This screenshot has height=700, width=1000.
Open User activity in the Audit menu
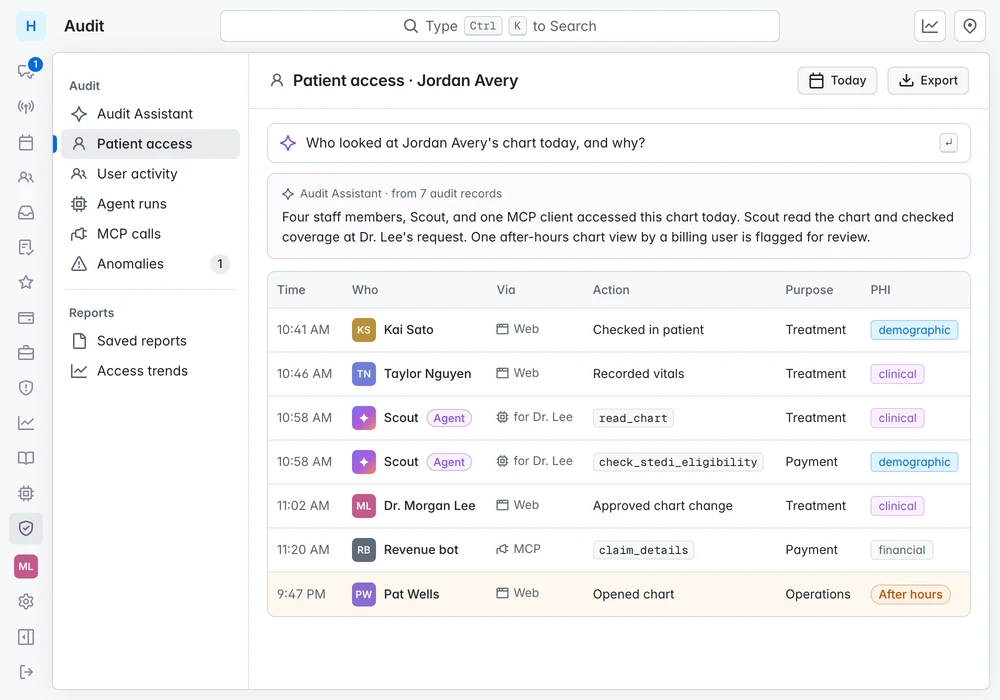pyautogui.click(x=151, y=174)
